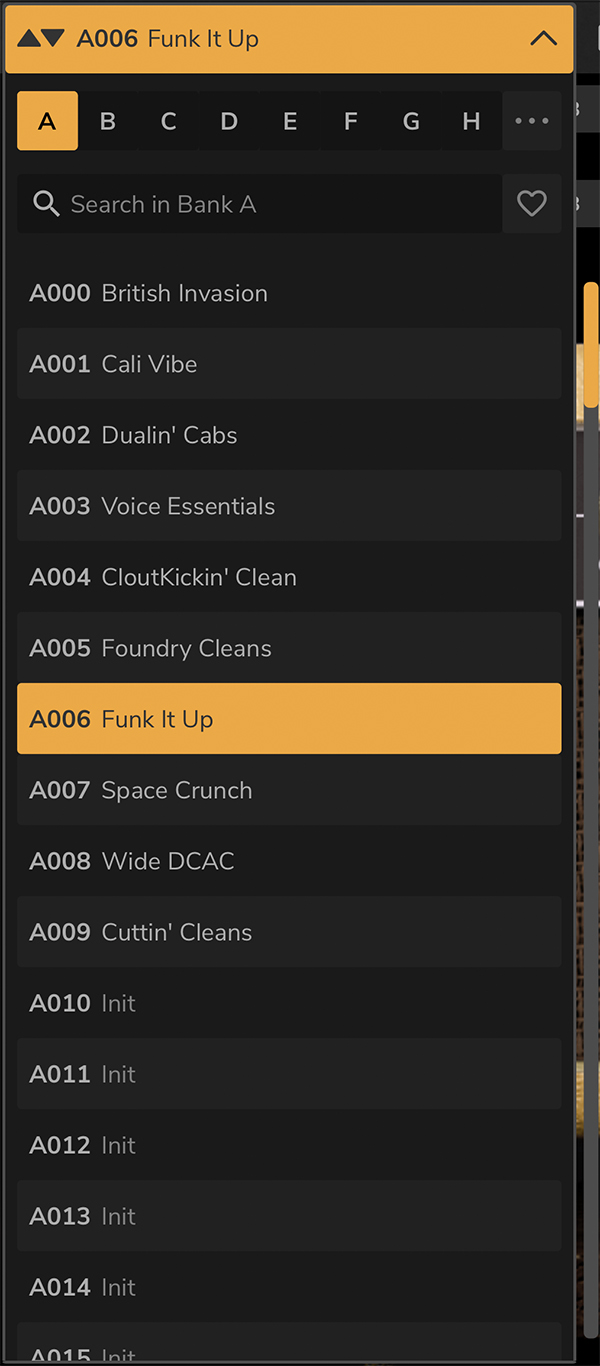Load the A009 Cuttin' Cleans preset
Image resolution: width=600 pixels, height=1366 pixels.
coord(289,932)
